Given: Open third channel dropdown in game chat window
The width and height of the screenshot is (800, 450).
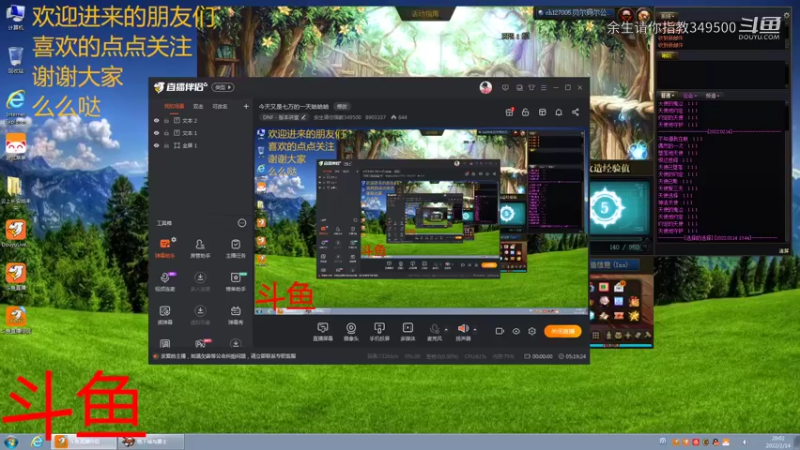Looking at the screenshot, I should [712, 95].
